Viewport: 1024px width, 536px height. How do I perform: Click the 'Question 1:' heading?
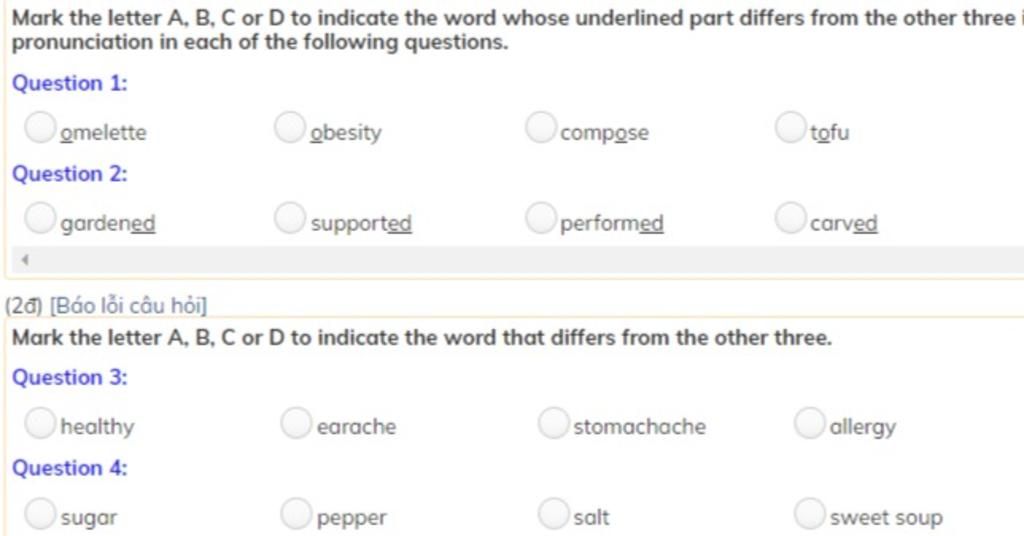tap(70, 84)
